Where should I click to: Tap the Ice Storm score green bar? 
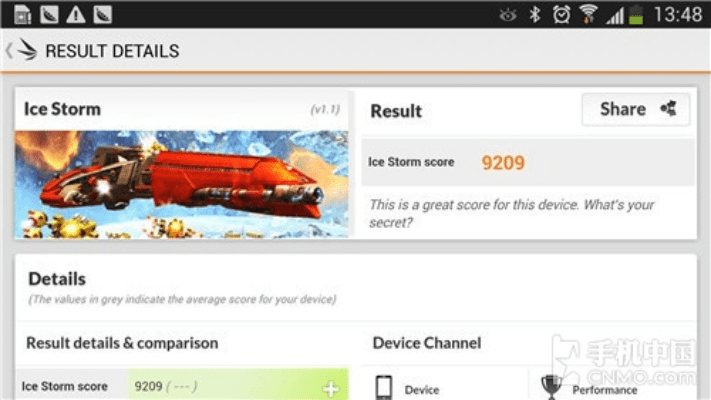[x=238, y=385]
